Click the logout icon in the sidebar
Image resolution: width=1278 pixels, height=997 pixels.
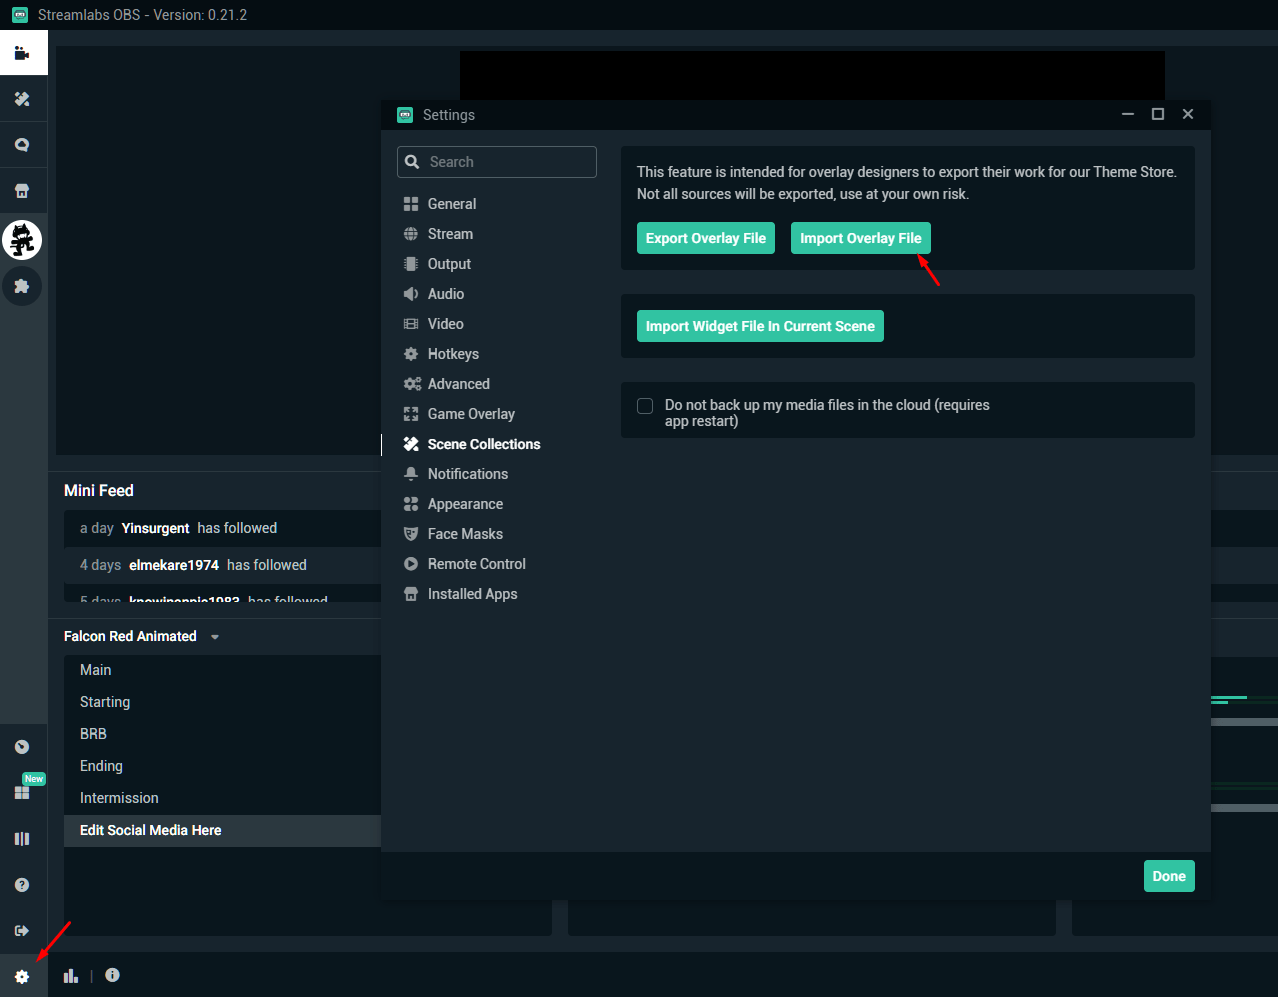pos(23,930)
